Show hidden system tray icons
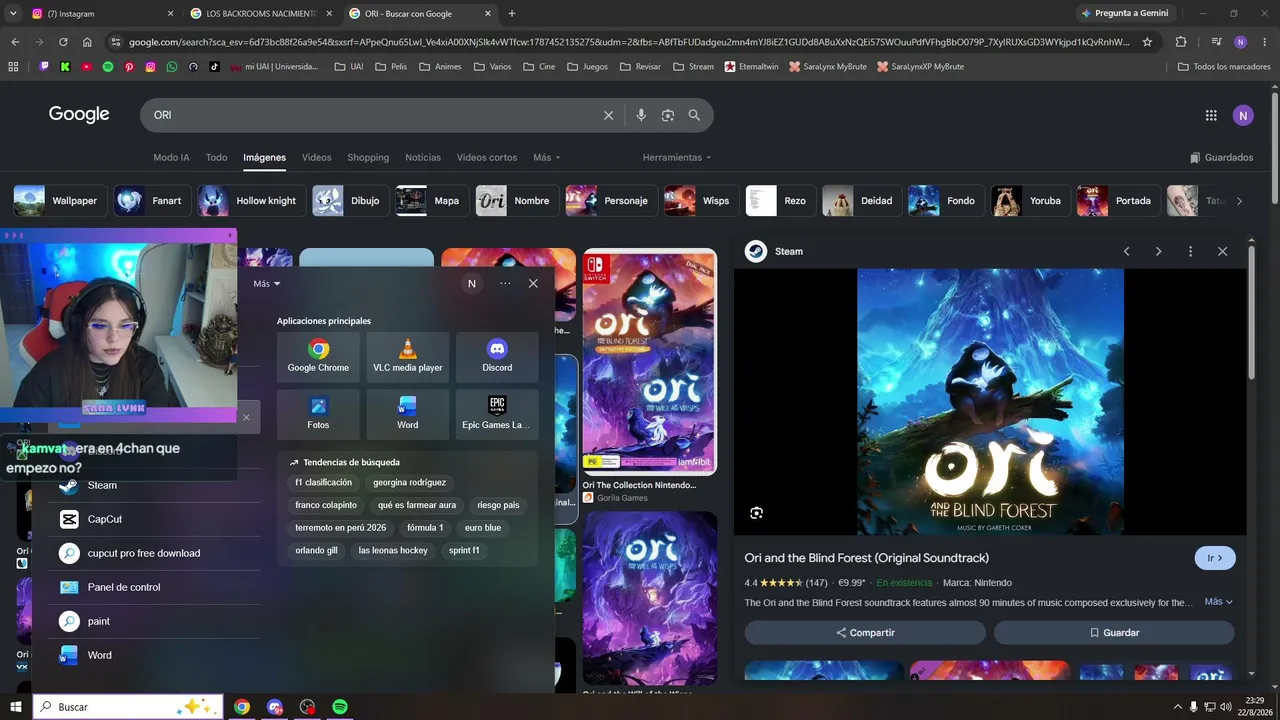 pos(1177,707)
